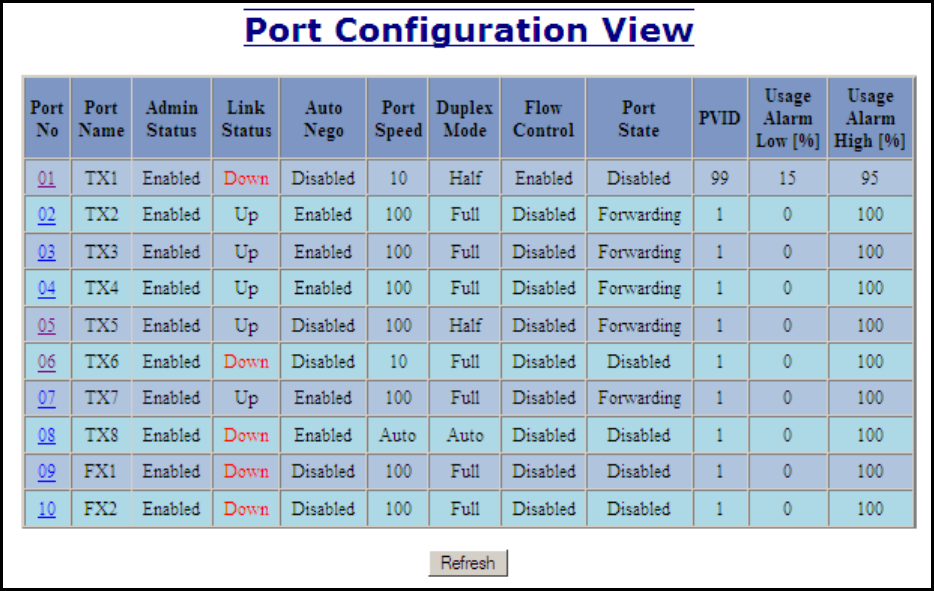Viewport: 934px width, 591px height.
Task: Click the Usage Alarm High header
Action: [x=870, y=119]
